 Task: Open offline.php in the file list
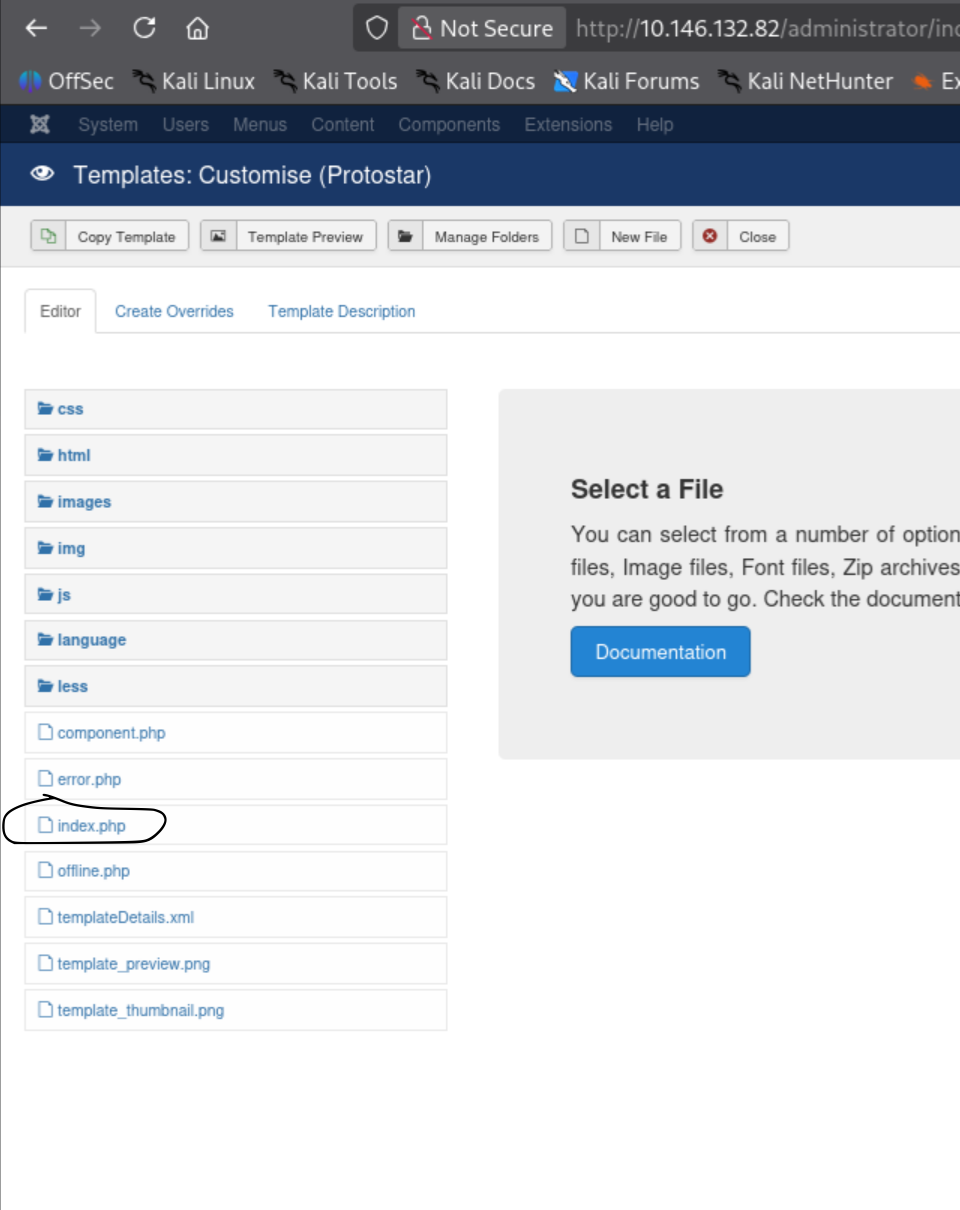tap(236, 871)
